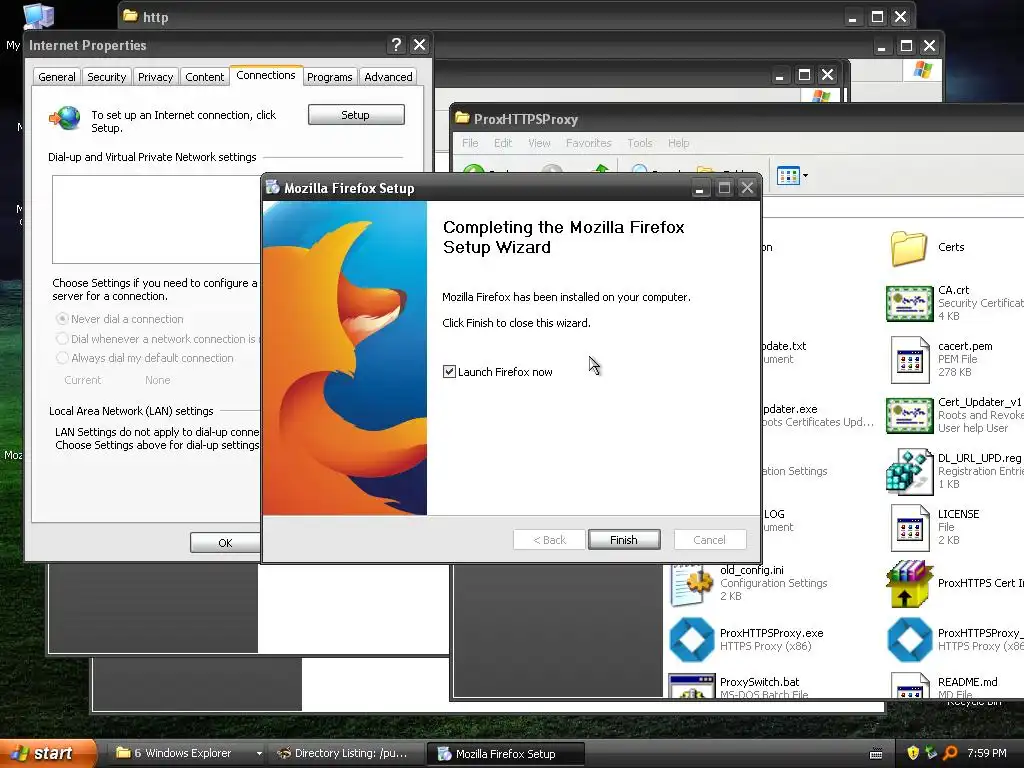The width and height of the screenshot is (1024, 768).
Task: Open View menu in ProxHTTPSProxy window
Action: point(539,143)
